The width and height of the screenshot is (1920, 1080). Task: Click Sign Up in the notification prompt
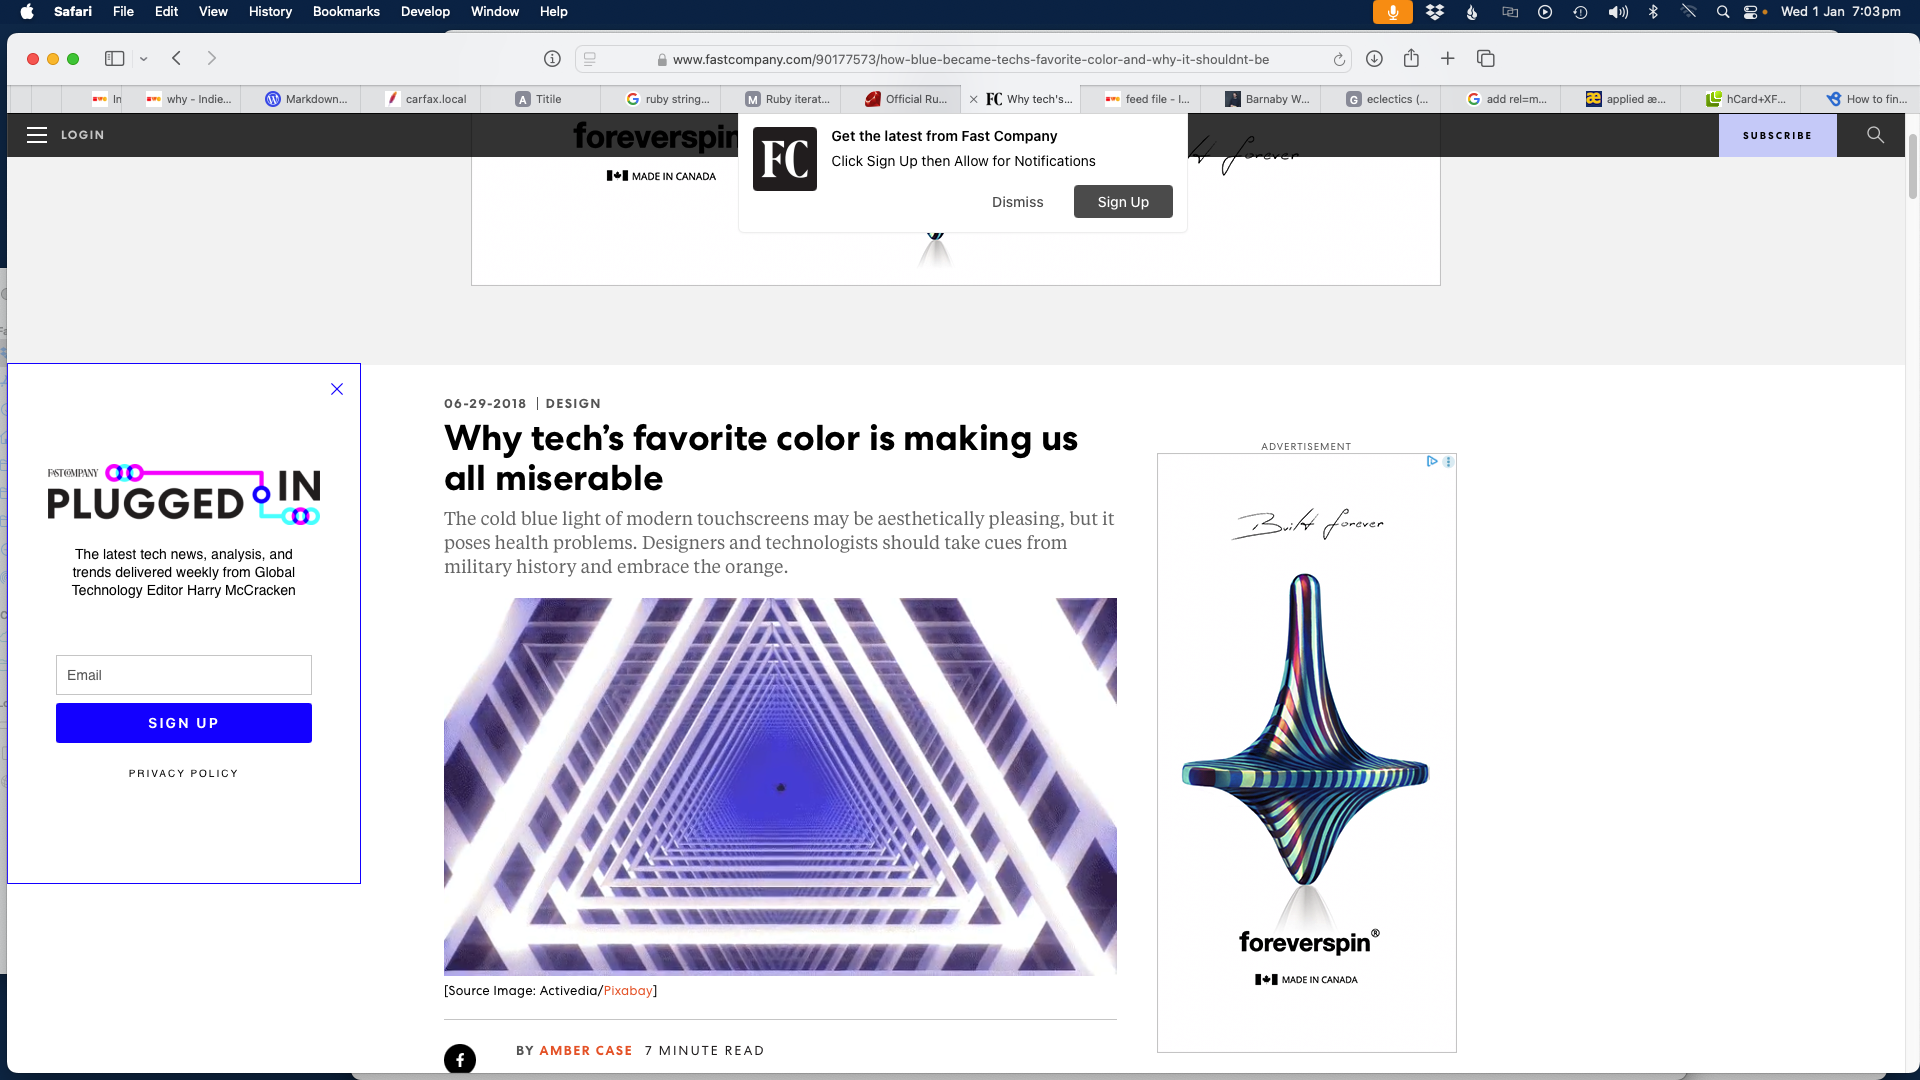[x=1122, y=201]
